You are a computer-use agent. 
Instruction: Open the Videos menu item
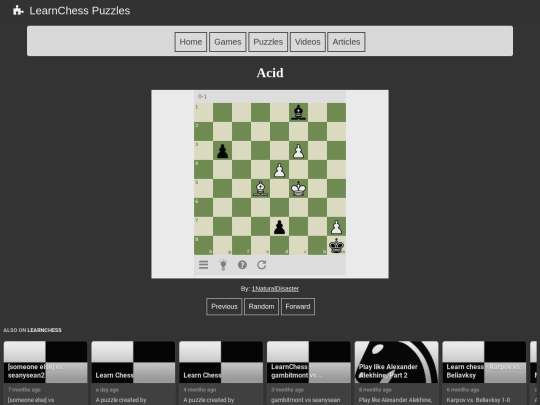(x=308, y=42)
